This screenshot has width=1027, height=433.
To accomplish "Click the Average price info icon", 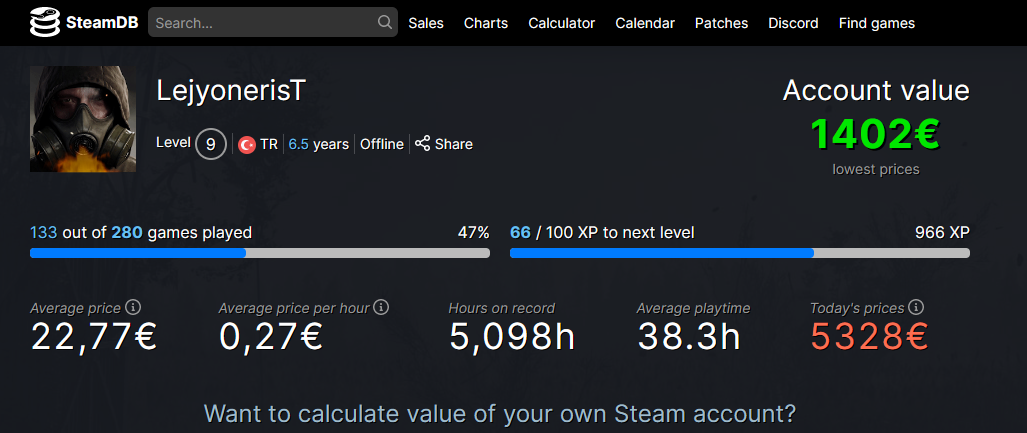I will coord(133,308).
